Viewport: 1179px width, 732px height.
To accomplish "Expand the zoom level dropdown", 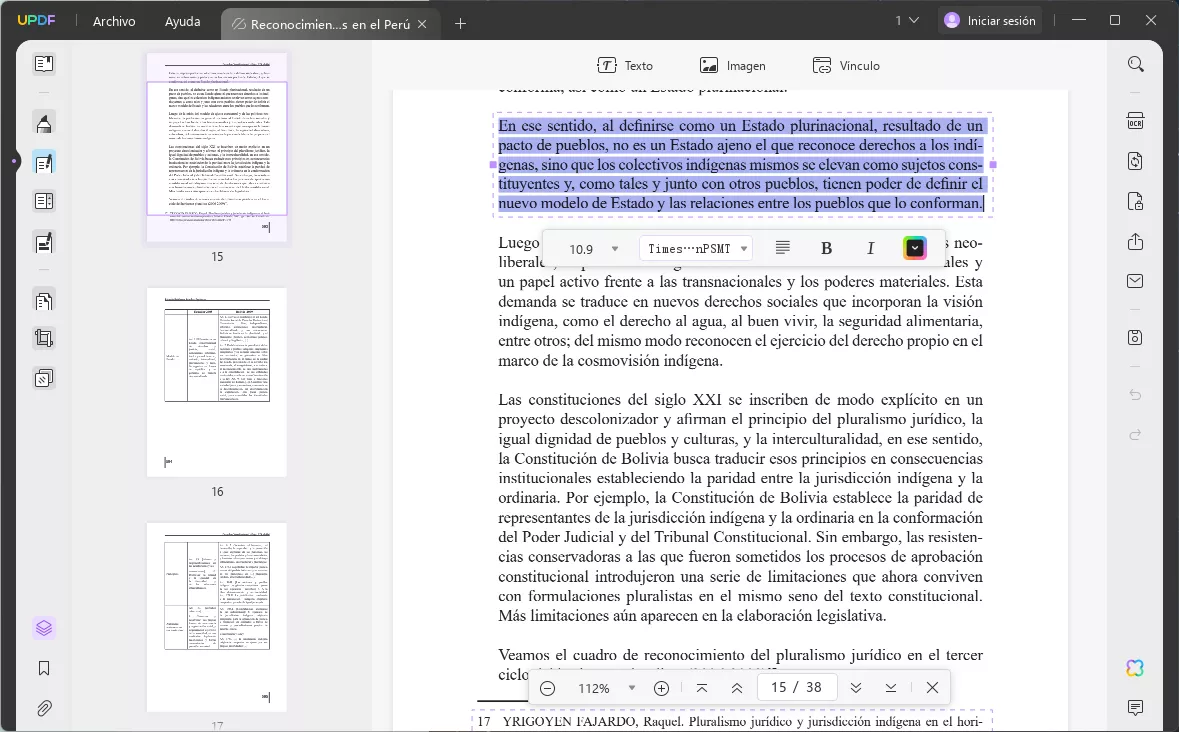I will click(632, 688).
